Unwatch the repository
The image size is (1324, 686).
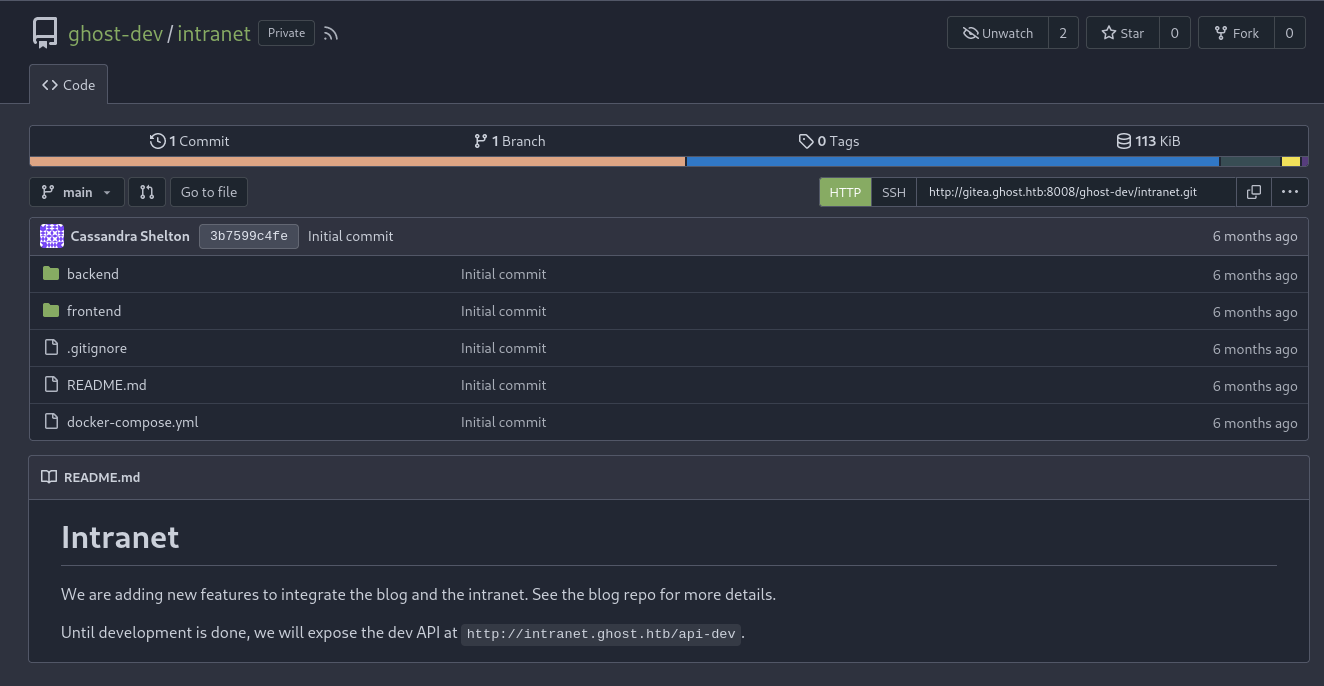point(998,33)
